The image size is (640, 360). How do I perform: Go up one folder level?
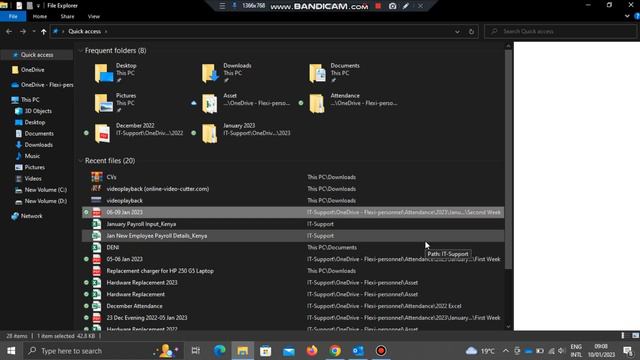pos(44,31)
